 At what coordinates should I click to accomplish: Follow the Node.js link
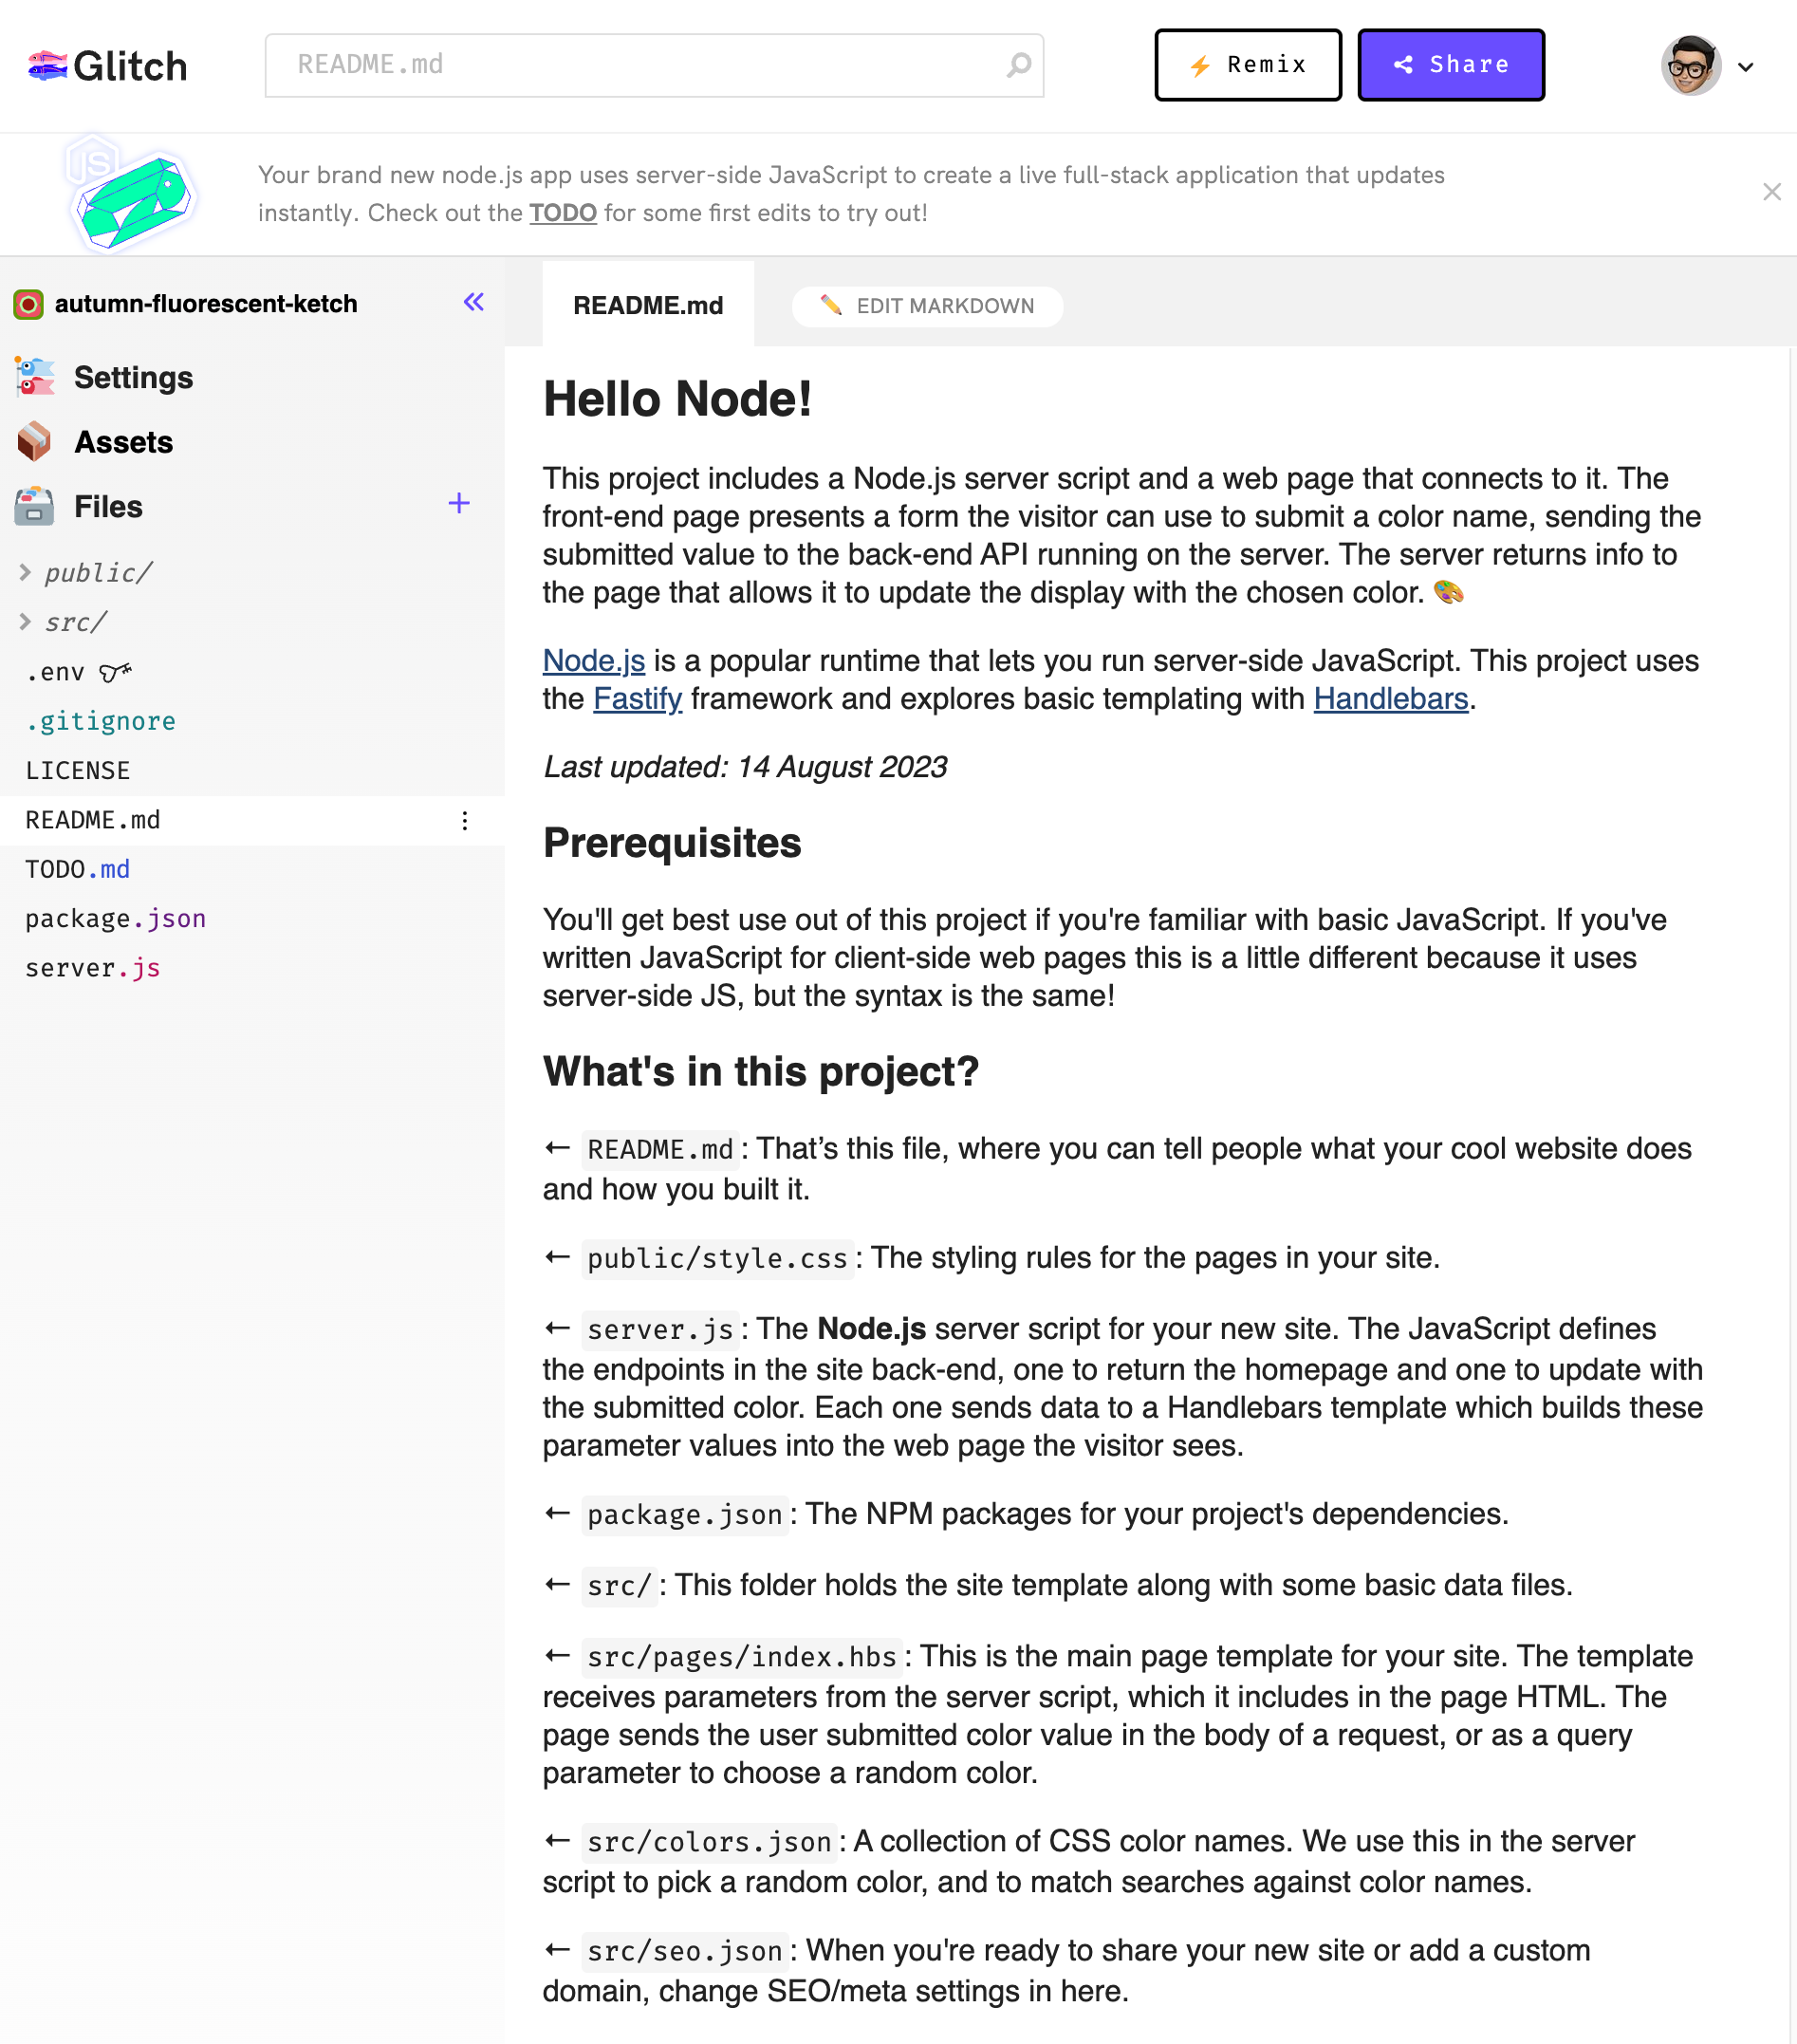click(x=594, y=661)
